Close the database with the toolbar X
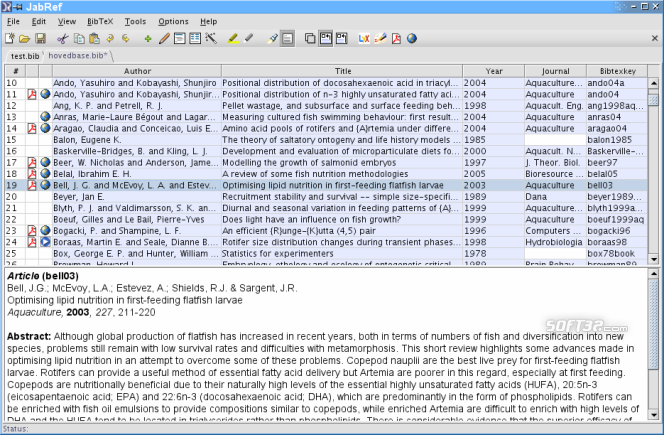The height and width of the screenshot is (435, 664). (655, 39)
